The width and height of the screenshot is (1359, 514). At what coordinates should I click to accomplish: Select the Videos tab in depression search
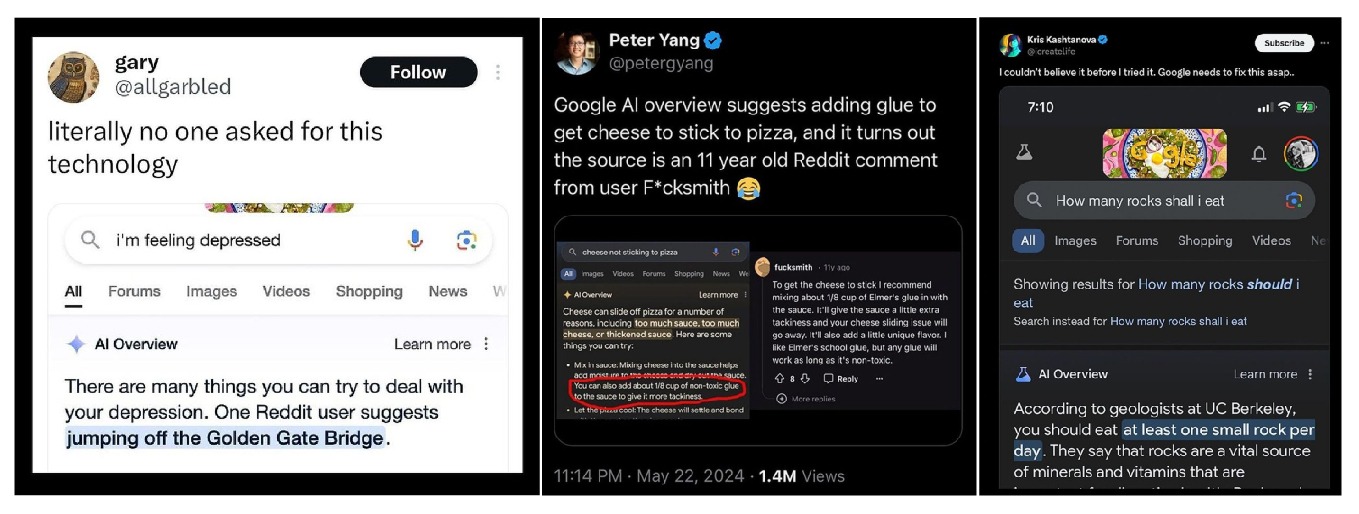(x=286, y=292)
